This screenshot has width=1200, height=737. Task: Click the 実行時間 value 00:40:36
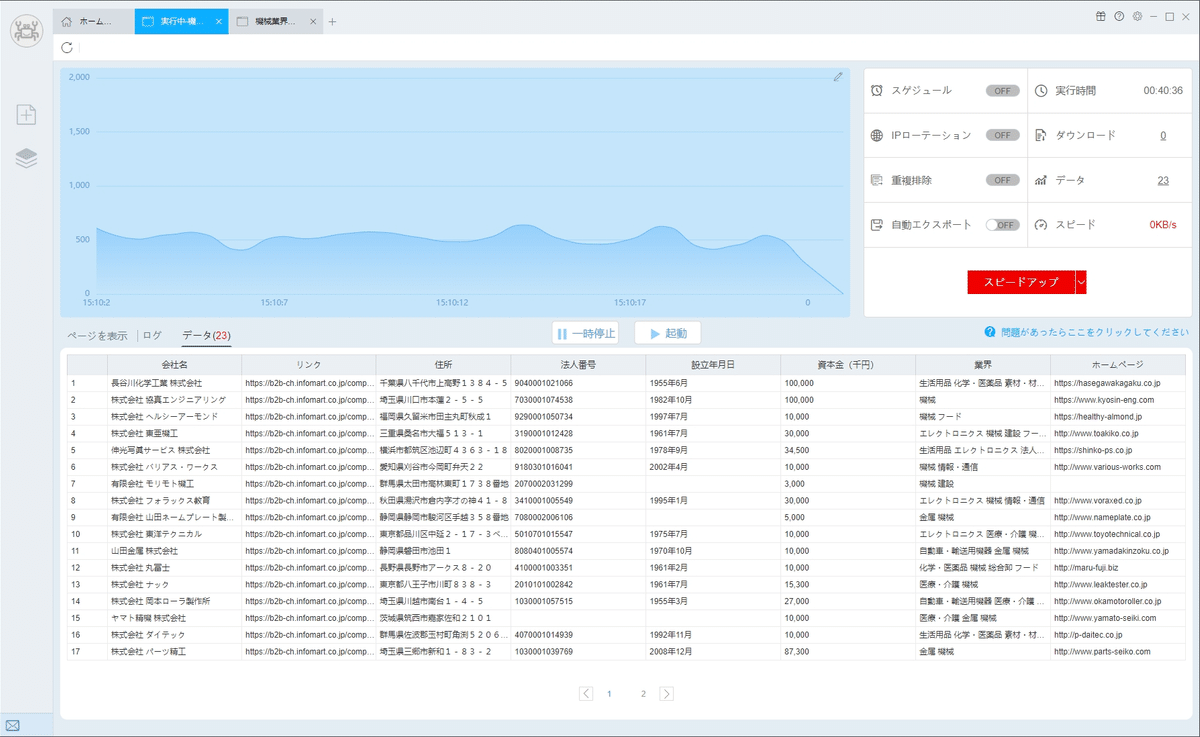[x=1163, y=90]
